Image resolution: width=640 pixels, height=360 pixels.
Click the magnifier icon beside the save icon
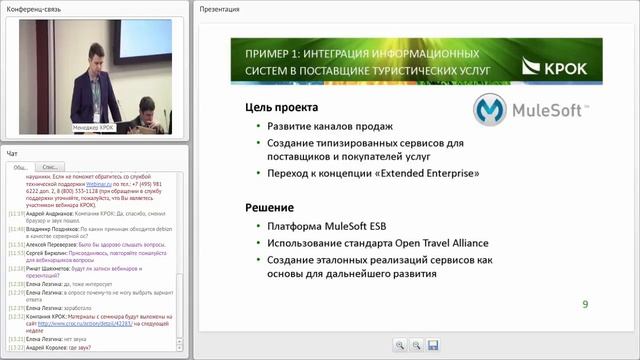coord(416,345)
